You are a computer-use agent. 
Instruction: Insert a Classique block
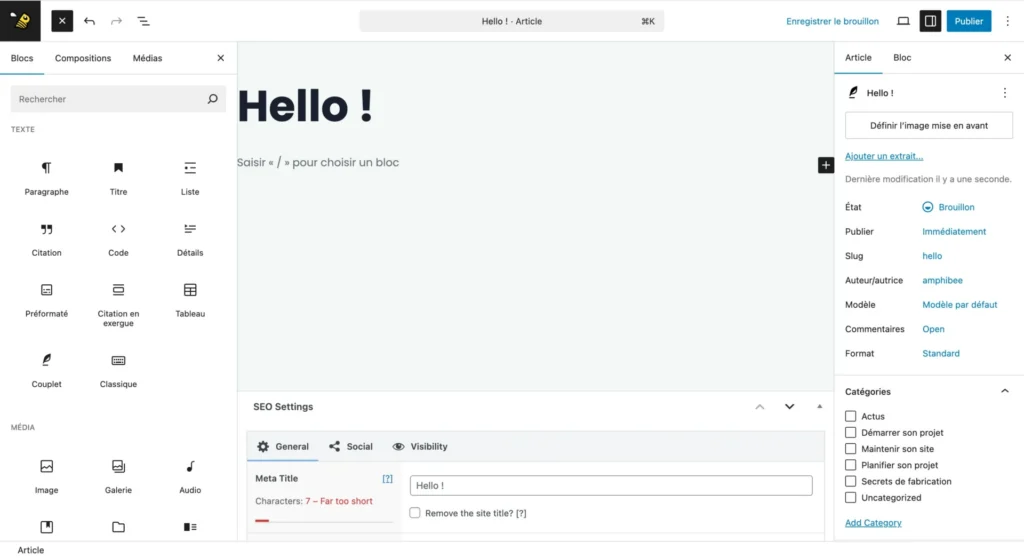pyautogui.click(x=118, y=370)
